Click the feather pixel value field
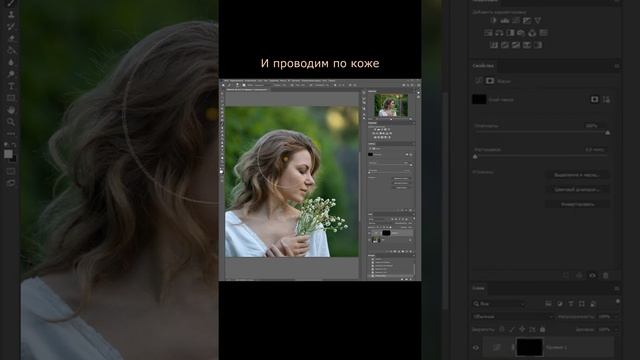This screenshot has width=640, height=360. pos(594,149)
